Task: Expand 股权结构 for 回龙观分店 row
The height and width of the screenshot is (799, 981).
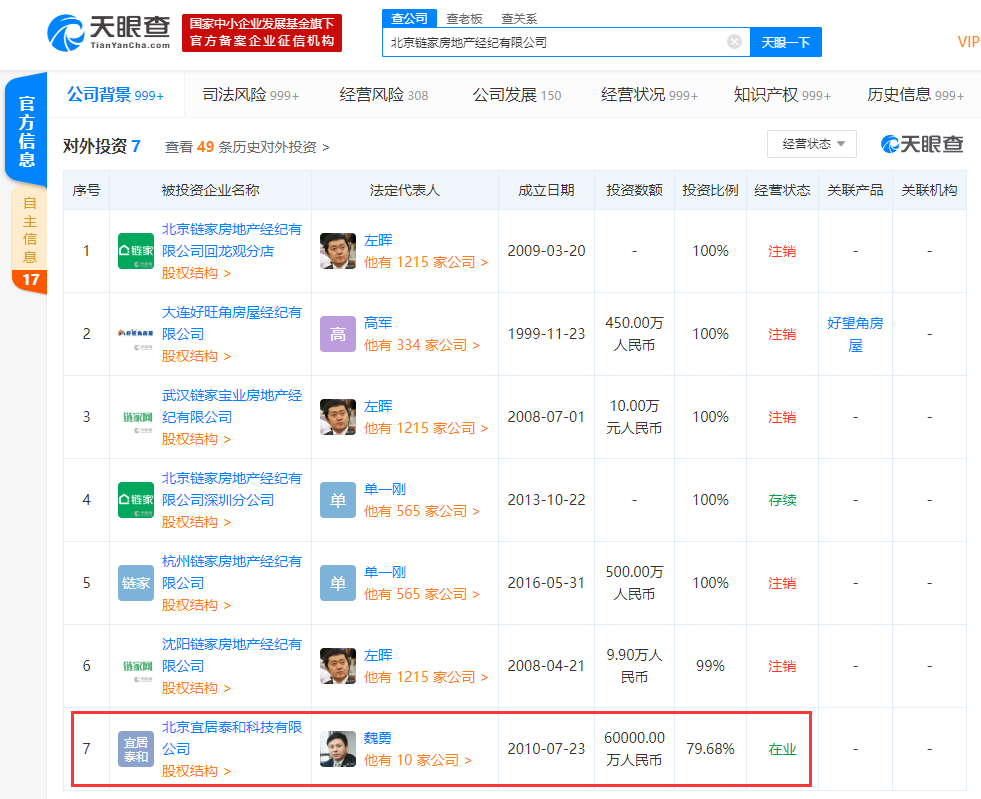Action: (196, 273)
